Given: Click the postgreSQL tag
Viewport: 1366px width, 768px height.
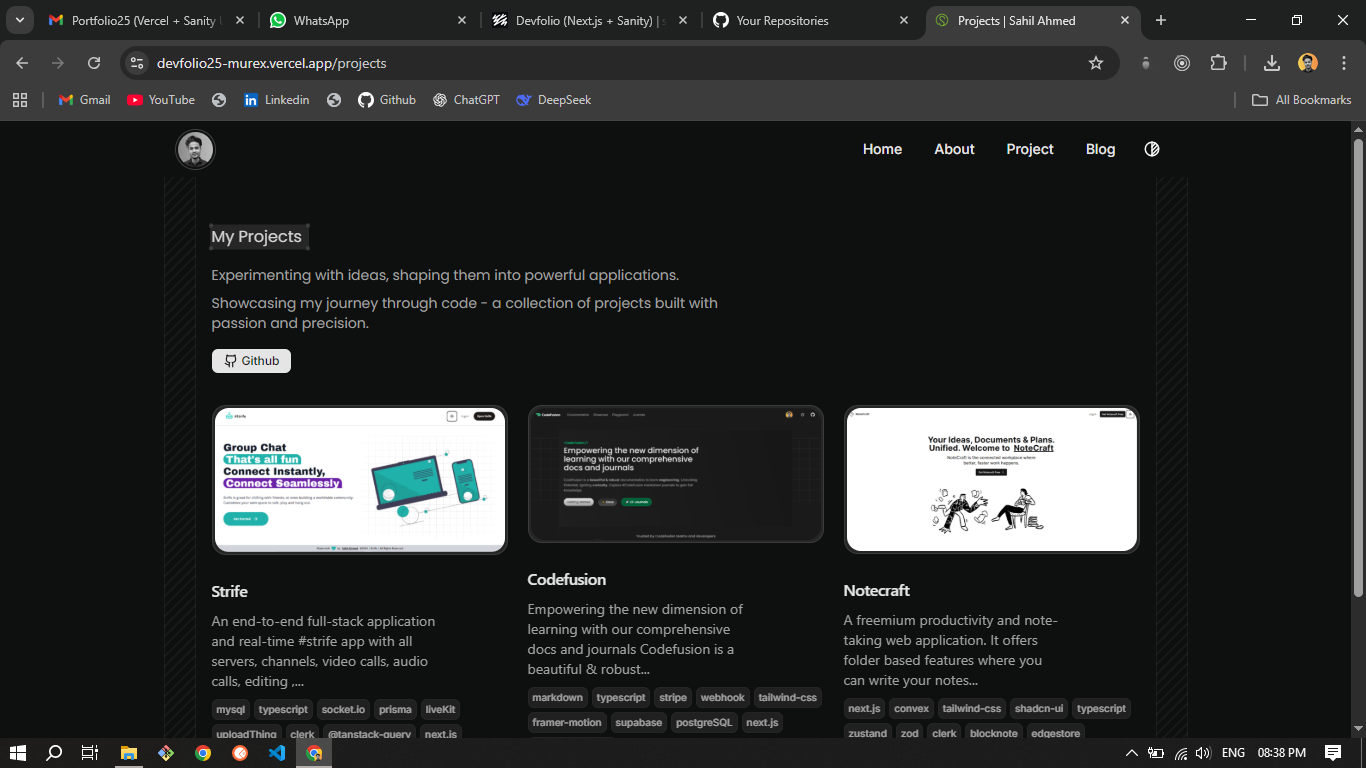Looking at the screenshot, I should 704,722.
